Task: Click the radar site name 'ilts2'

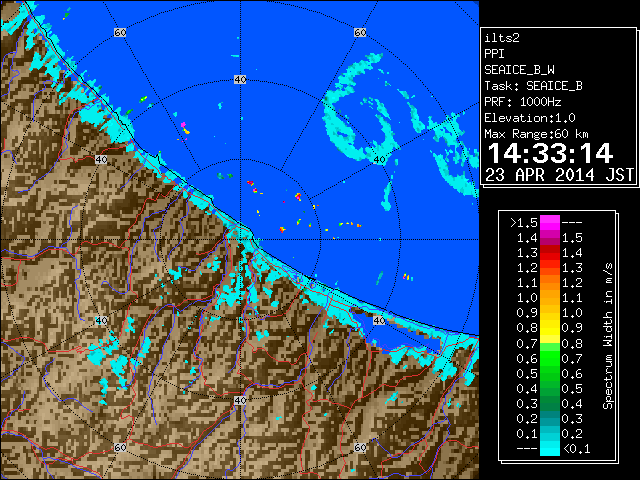Action: coord(502,38)
